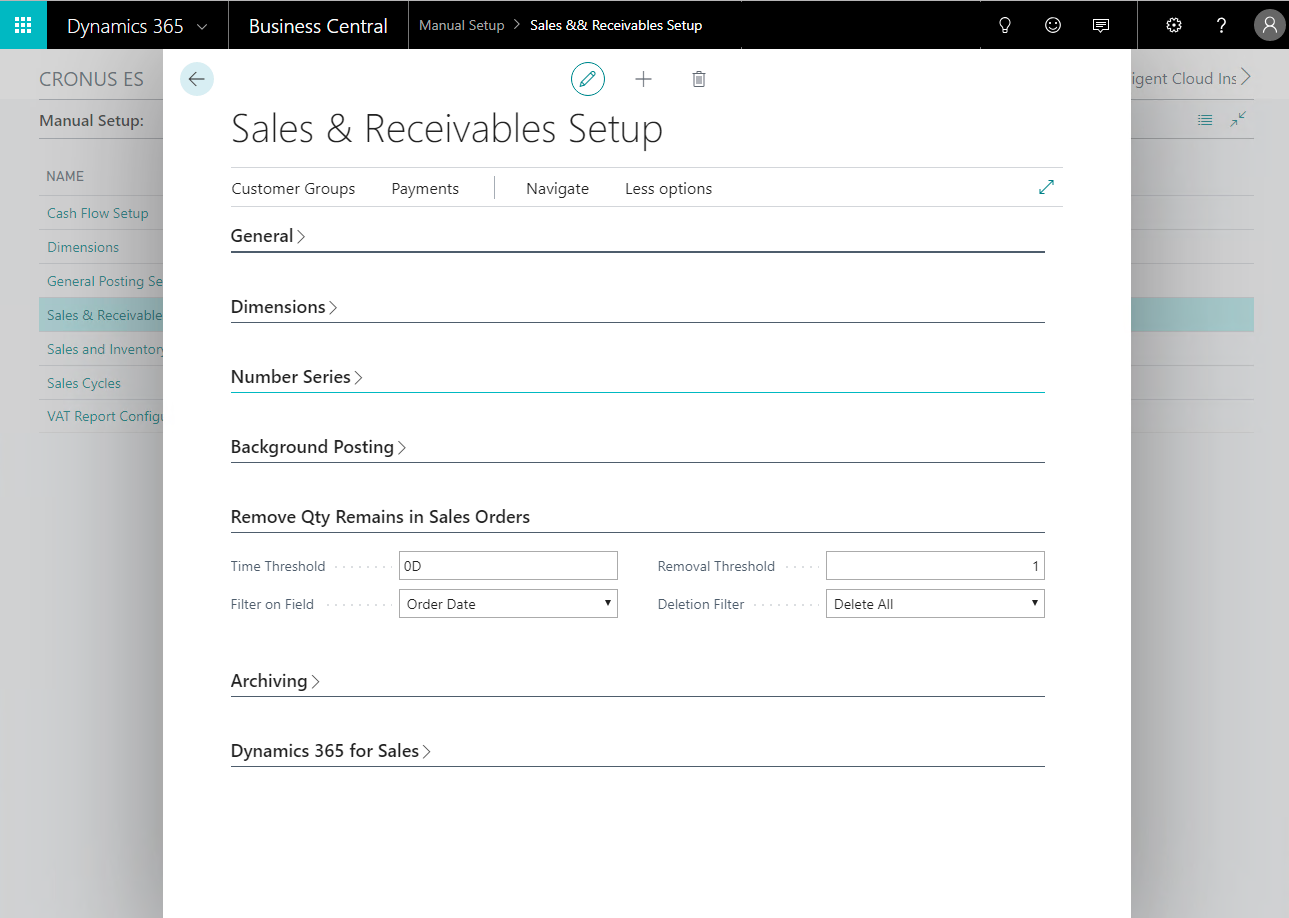Click the smiley feedback icon
The image size is (1289, 918).
(1053, 25)
